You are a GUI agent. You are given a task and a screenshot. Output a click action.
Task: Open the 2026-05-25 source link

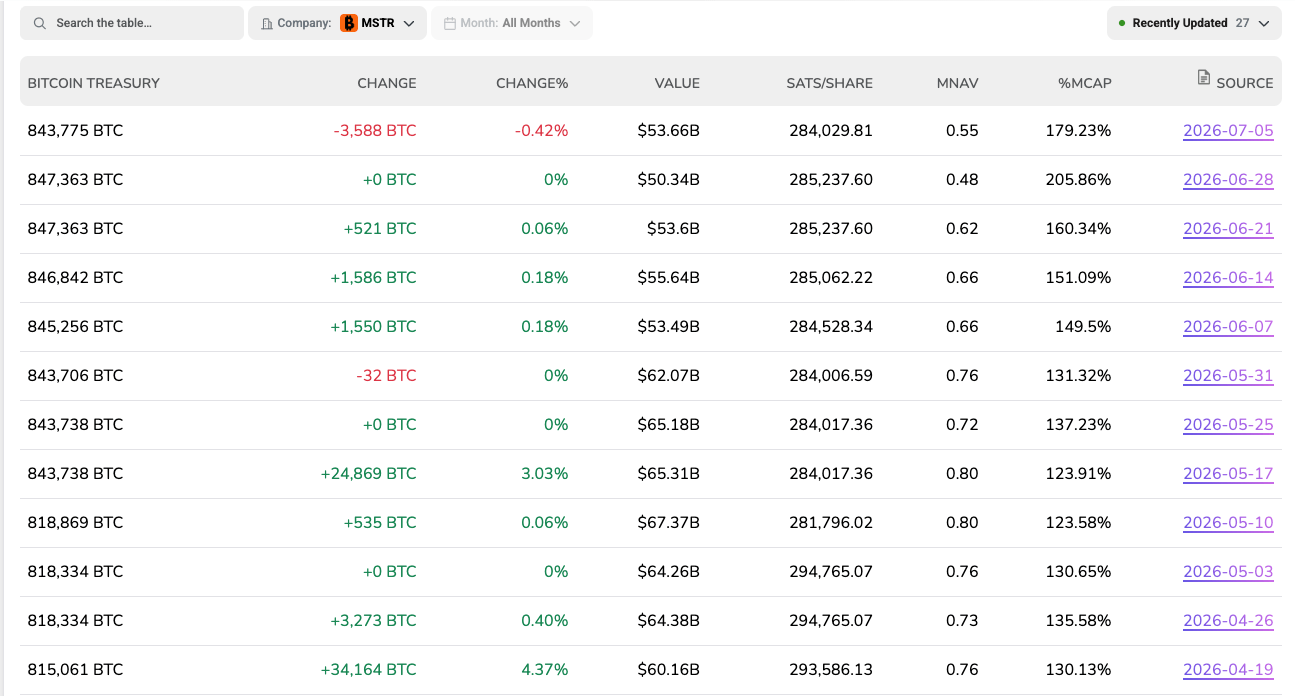[1228, 425]
